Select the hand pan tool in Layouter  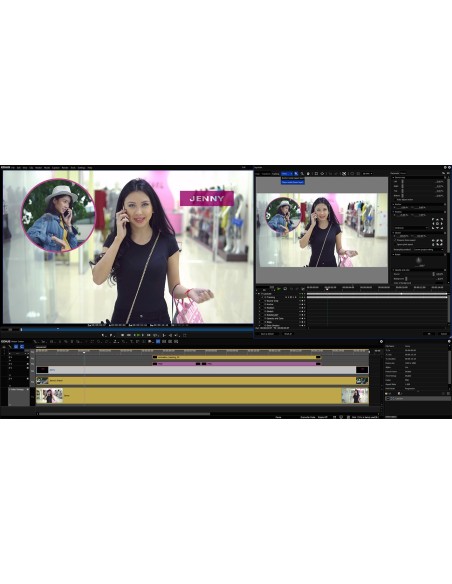coord(308,174)
